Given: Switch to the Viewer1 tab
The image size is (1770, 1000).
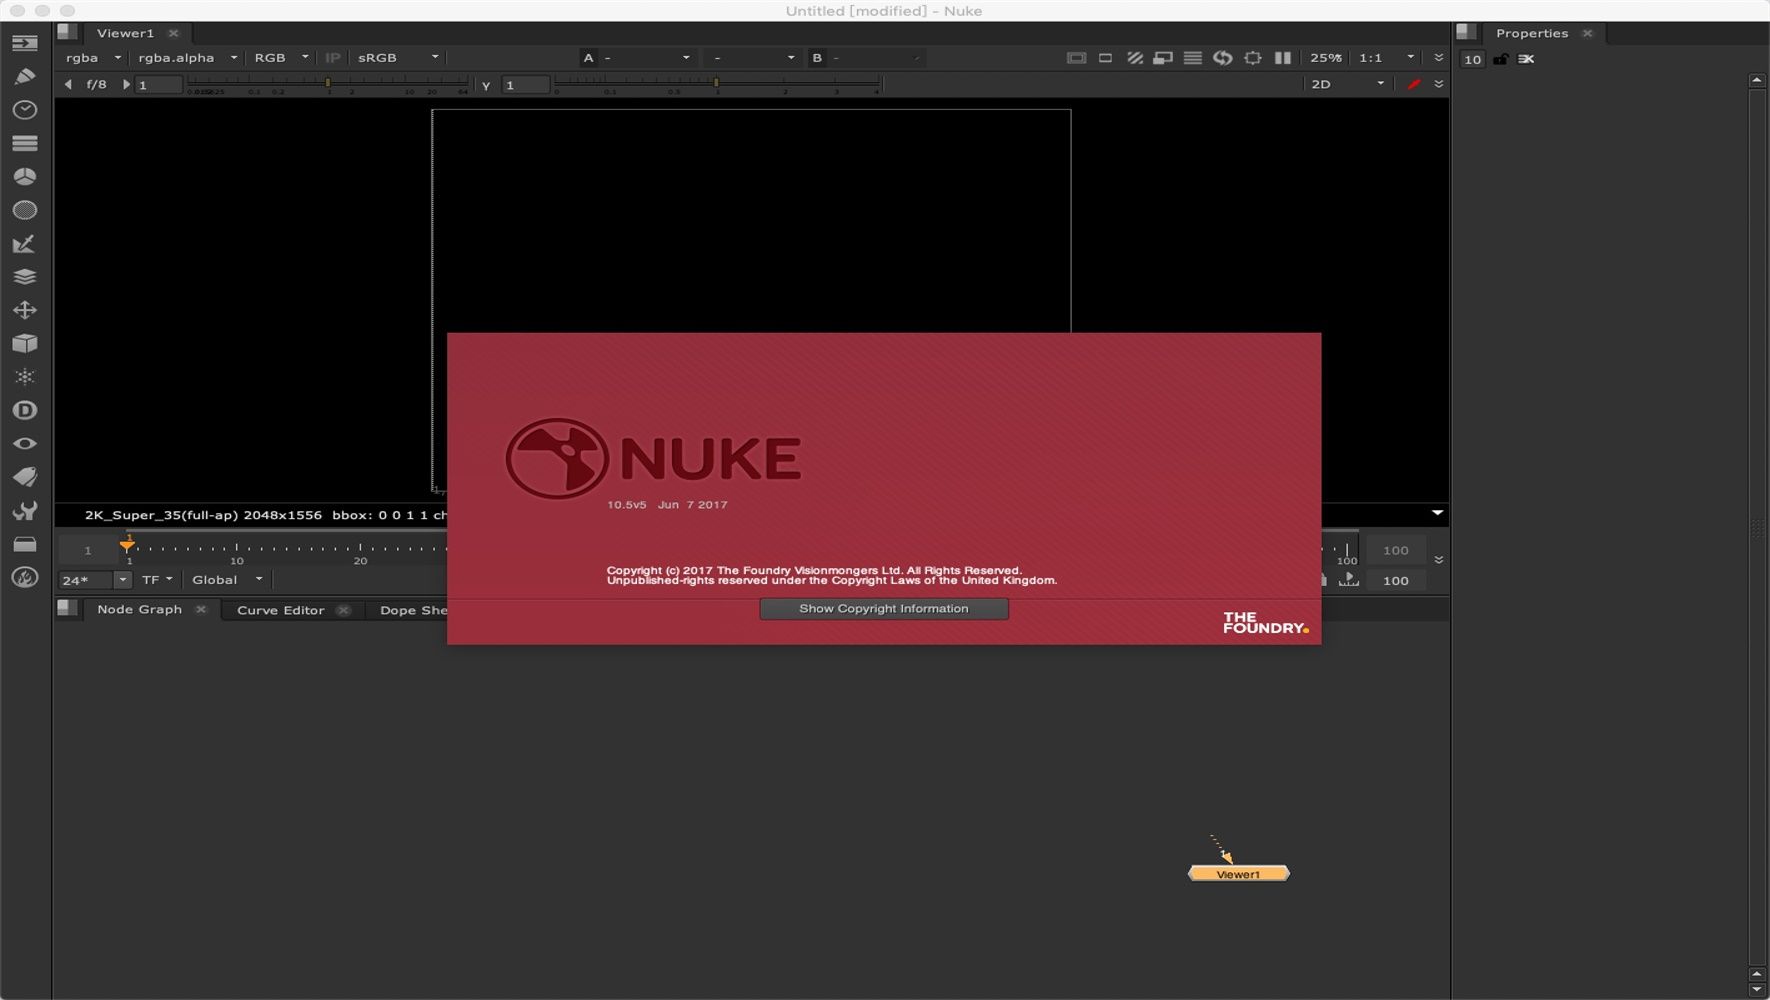Looking at the screenshot, I should 125,33.
